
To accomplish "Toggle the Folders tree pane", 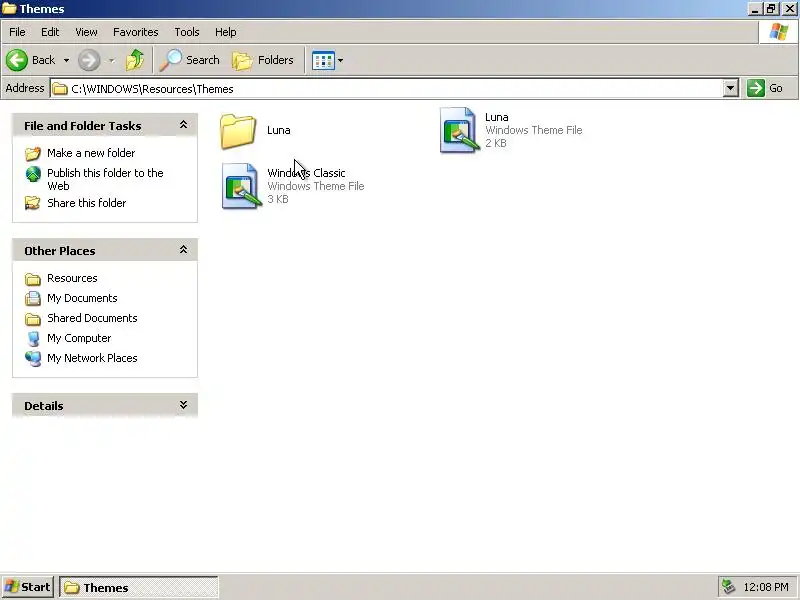I will point(263,60).
